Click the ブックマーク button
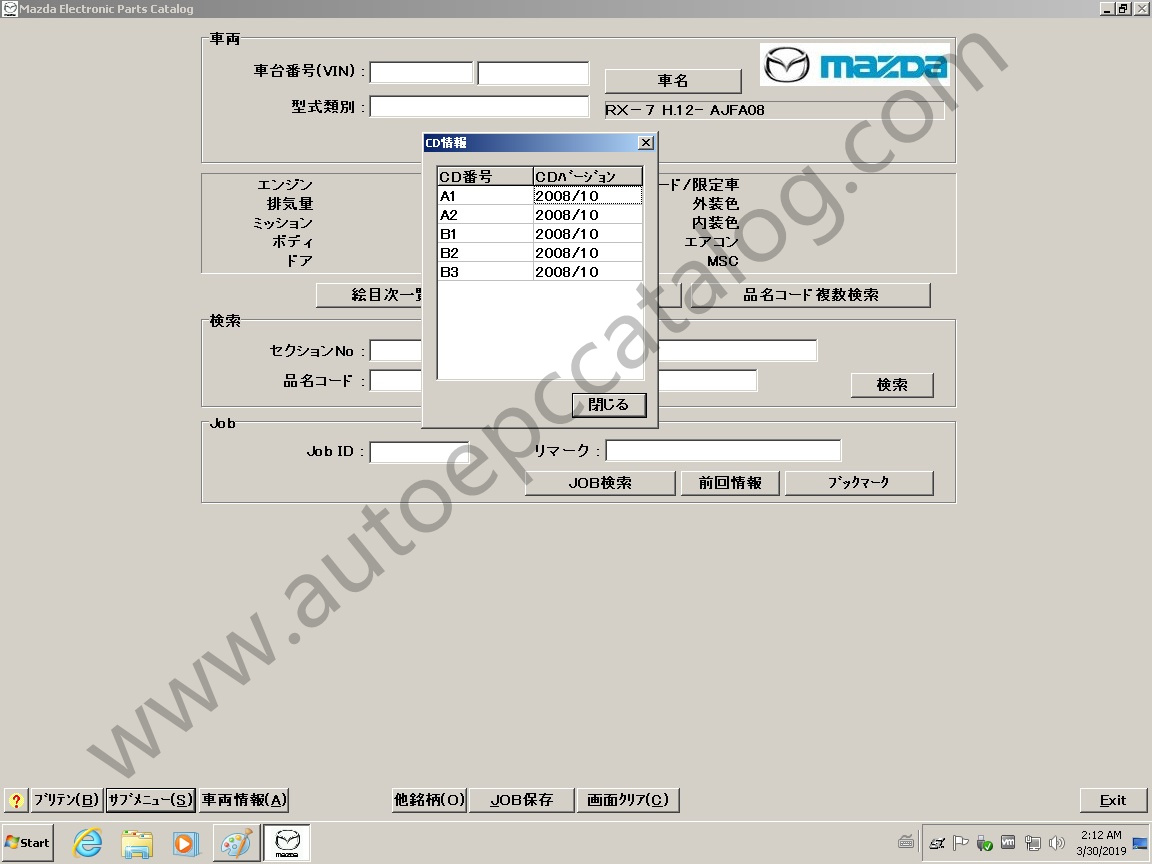 click(860, 483)
